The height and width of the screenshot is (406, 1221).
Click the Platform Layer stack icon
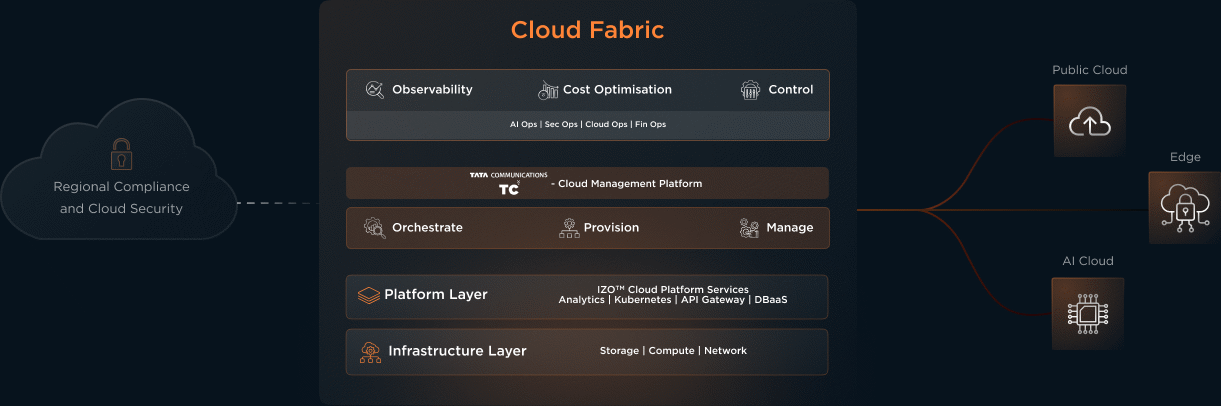(369, 295)
